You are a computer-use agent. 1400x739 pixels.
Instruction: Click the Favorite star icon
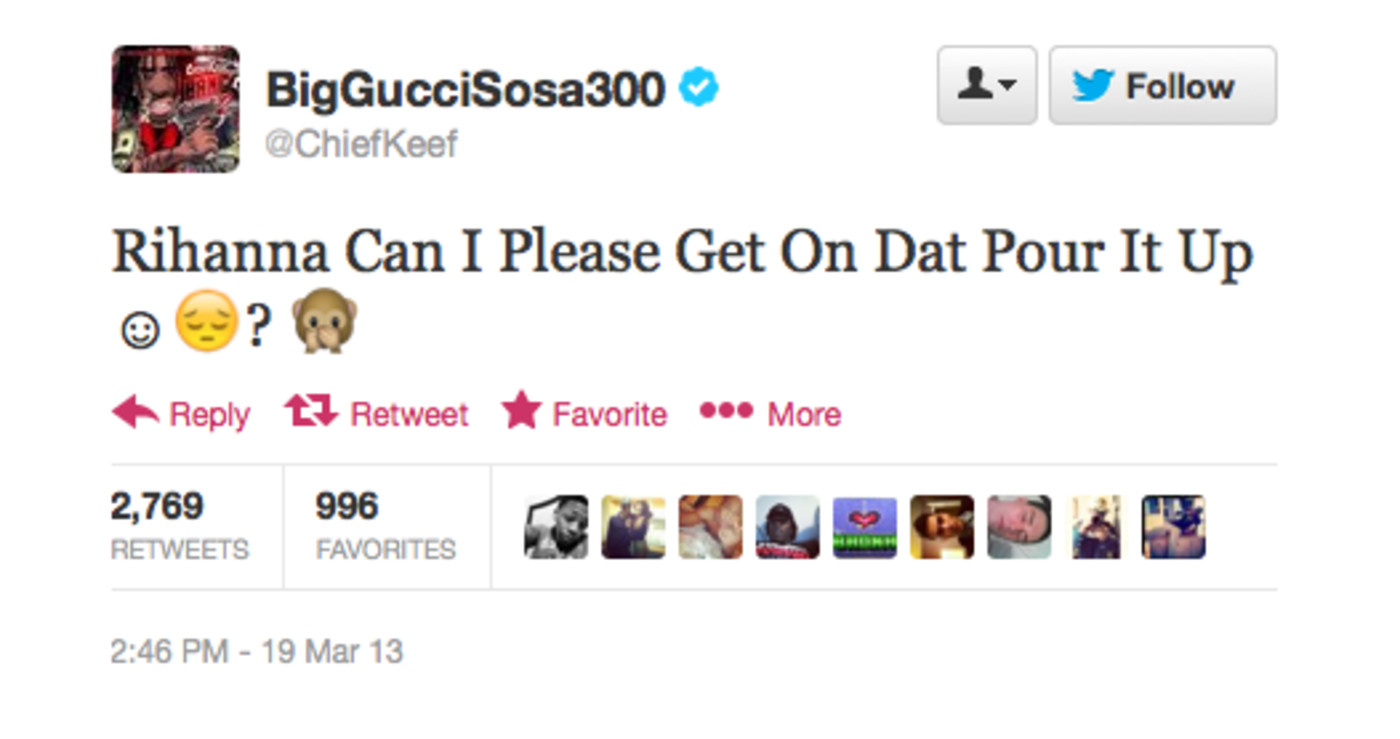coord(521,410)
